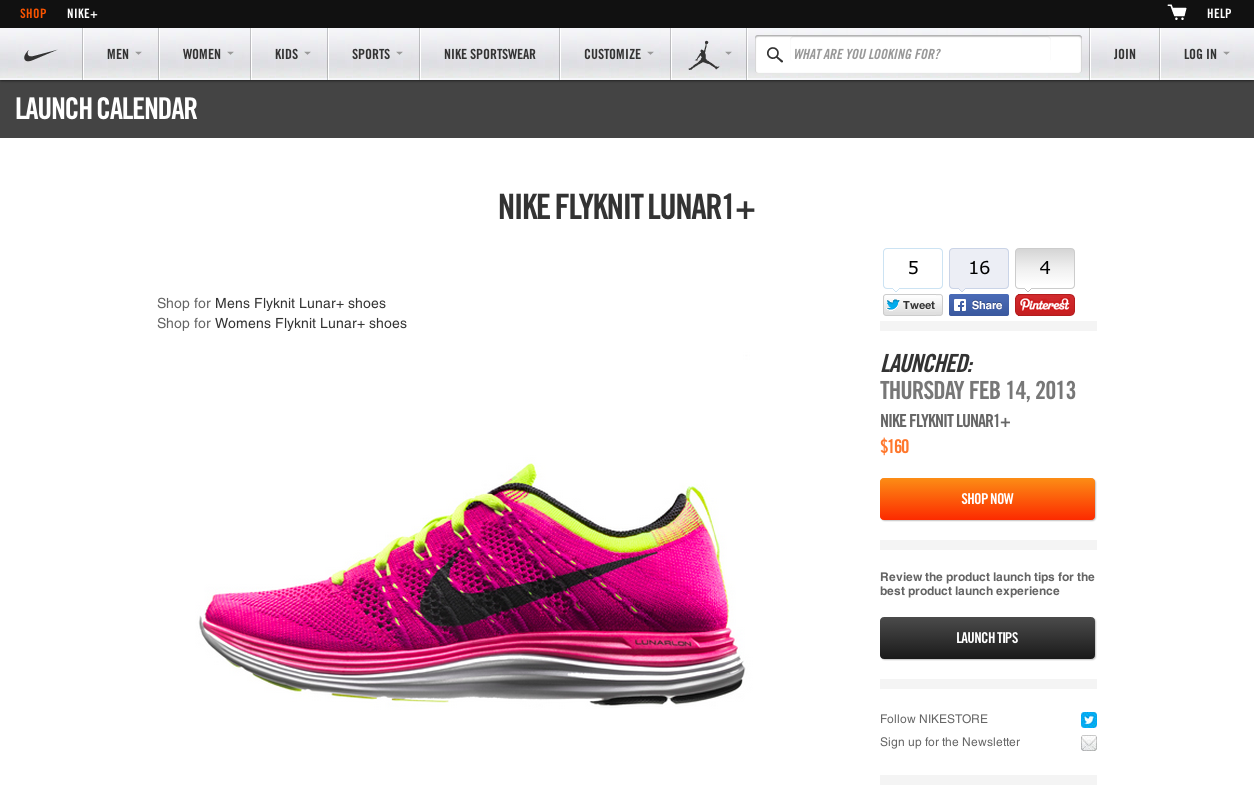Click the Nike Flyknit Lunar1+ page title
The height and width of the screenshot is (791, 1254).
[x=627, y=207]
